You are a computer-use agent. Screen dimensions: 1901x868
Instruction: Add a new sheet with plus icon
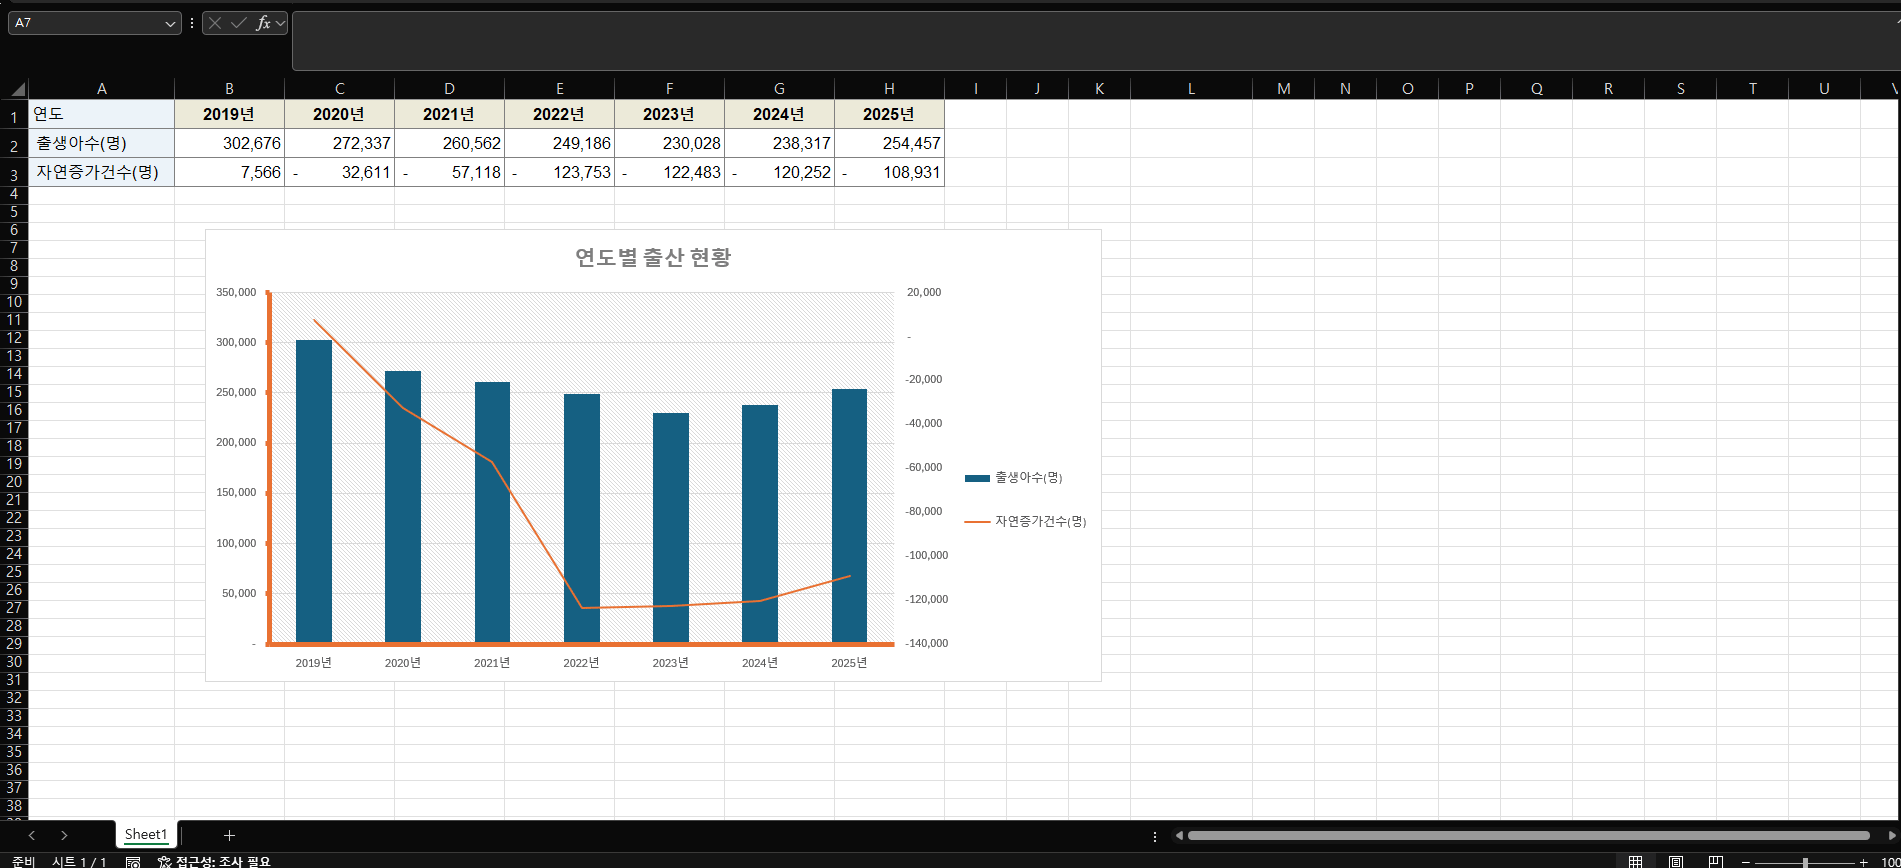click(x=229, y=835)
